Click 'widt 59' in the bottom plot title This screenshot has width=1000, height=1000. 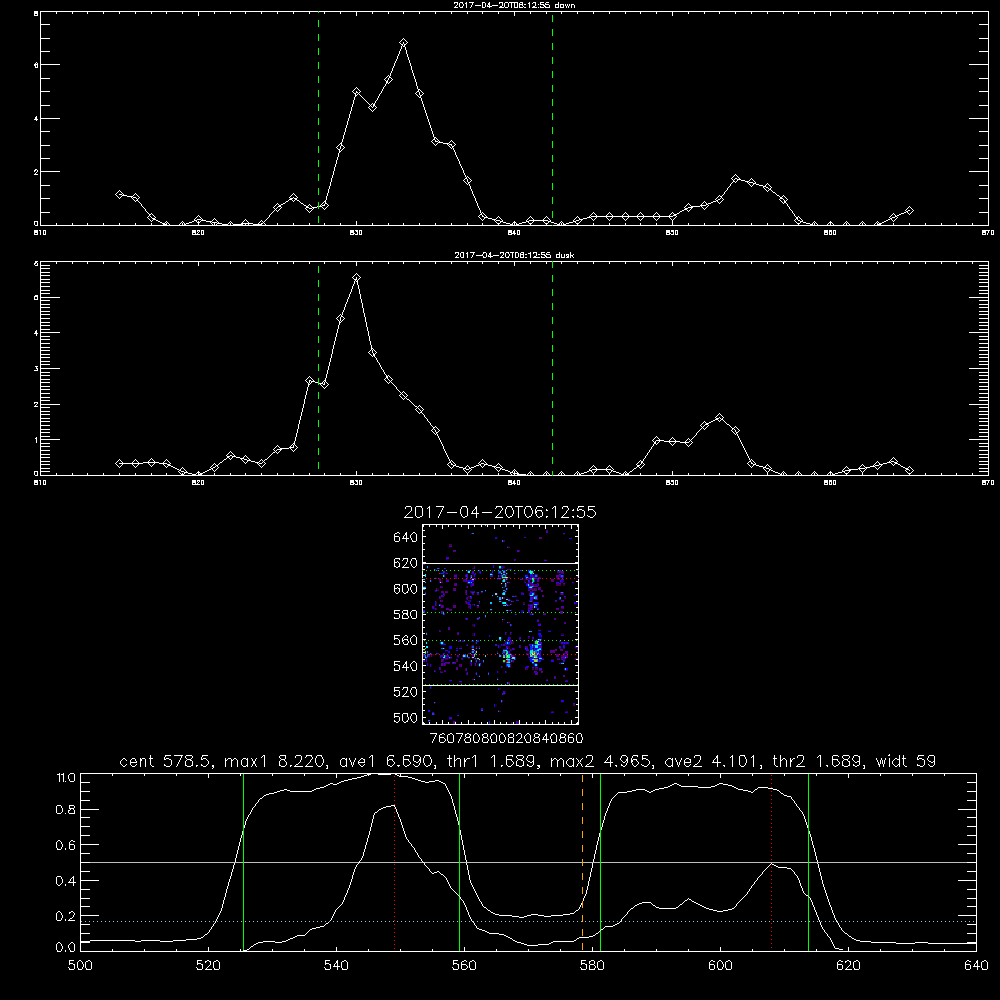(906, 761)
